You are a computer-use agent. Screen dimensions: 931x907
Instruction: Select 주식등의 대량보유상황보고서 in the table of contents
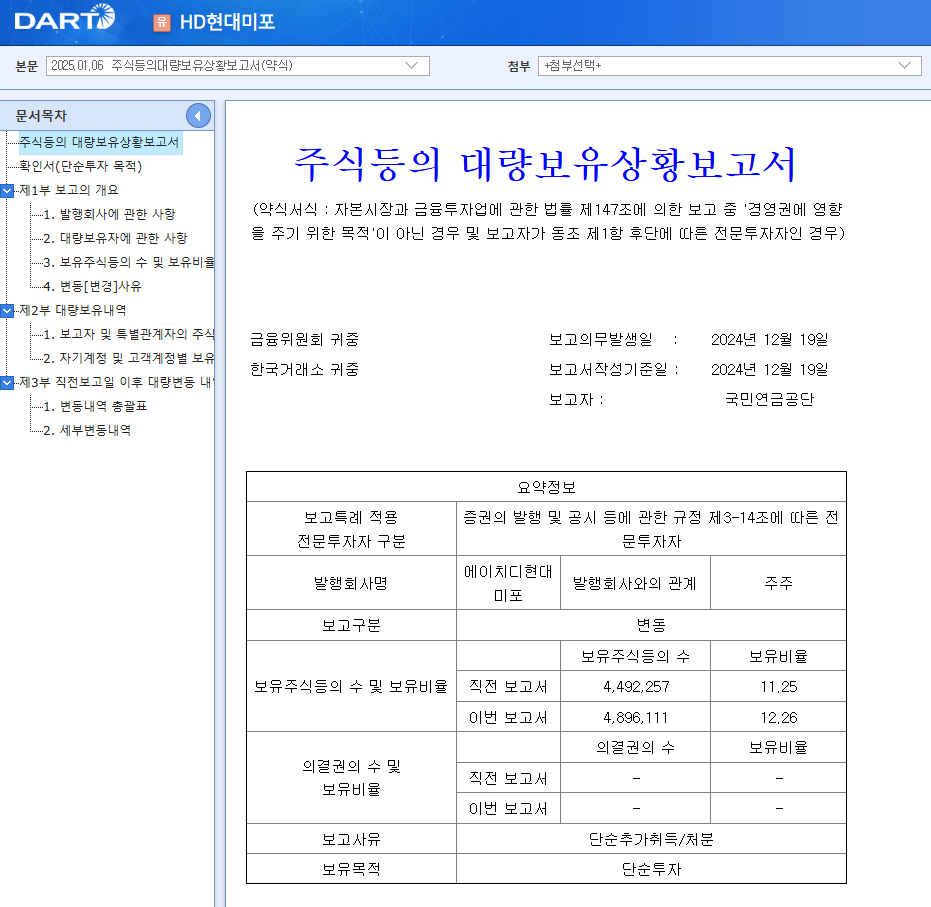click(99, 142)
